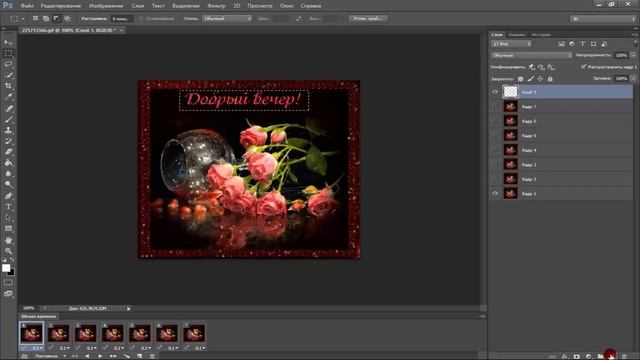The width and height of the screenshot is (640, 360).
Task: Open the Изображение menu
Action: [106, 6]
